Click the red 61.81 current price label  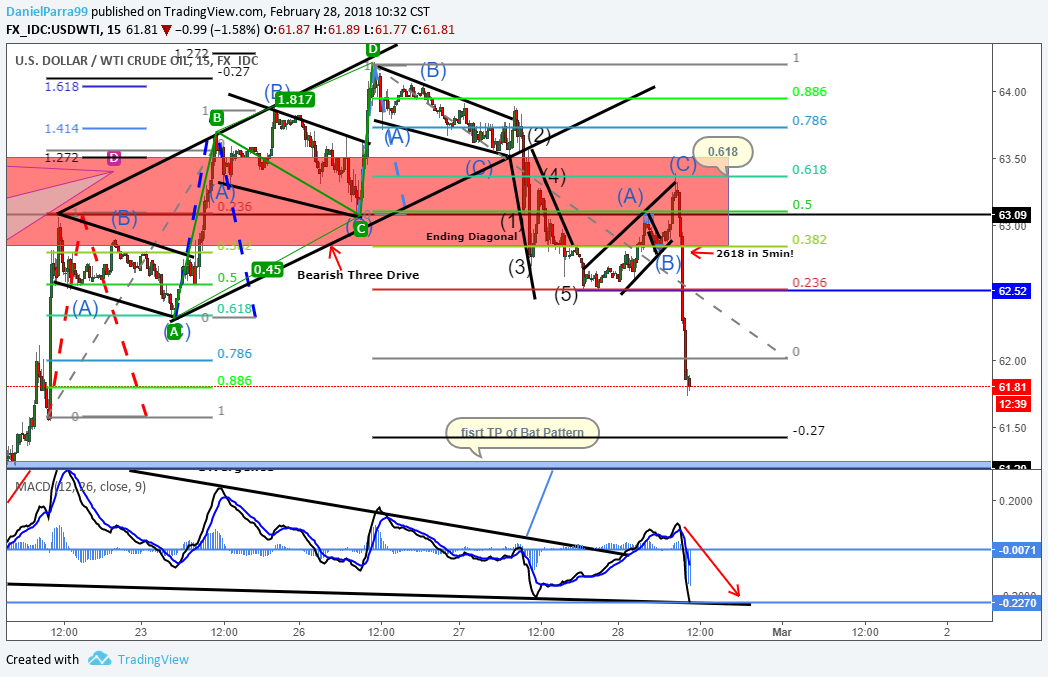pyautogui.click(x=1012, y=387)
